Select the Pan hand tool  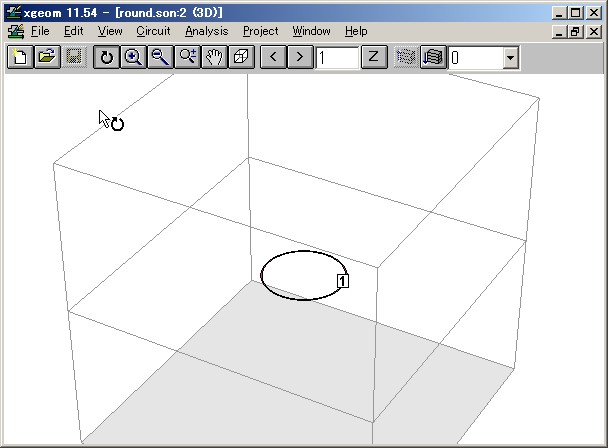pos(214,57)
